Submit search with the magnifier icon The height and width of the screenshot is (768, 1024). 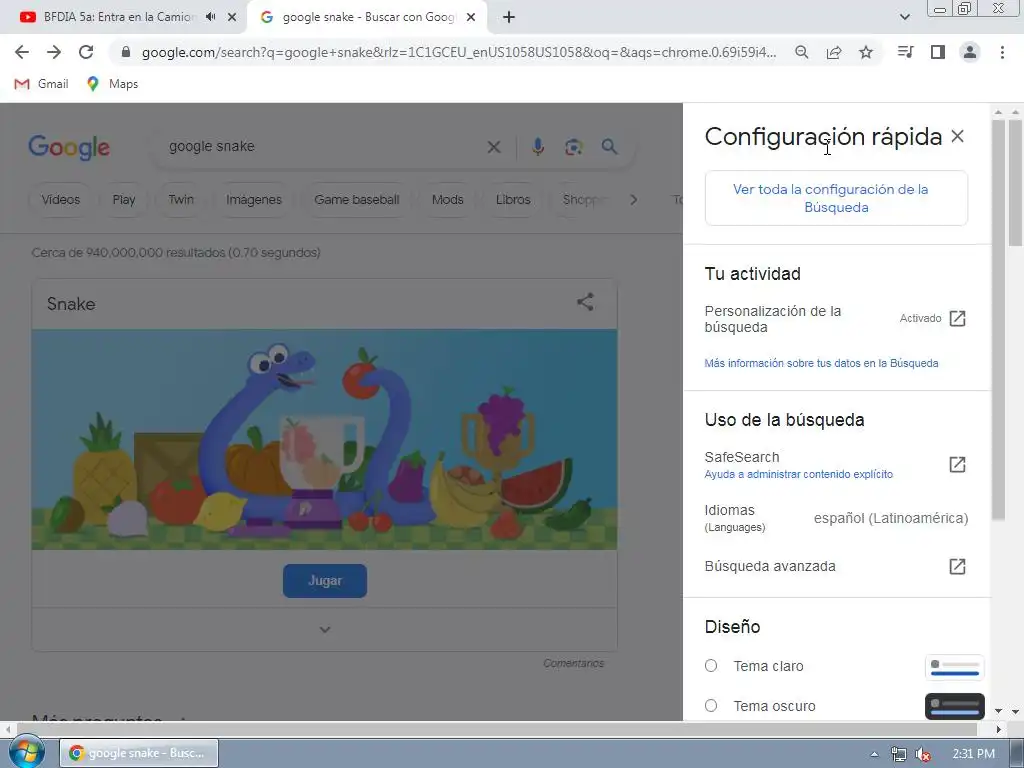tap(609, 147)
